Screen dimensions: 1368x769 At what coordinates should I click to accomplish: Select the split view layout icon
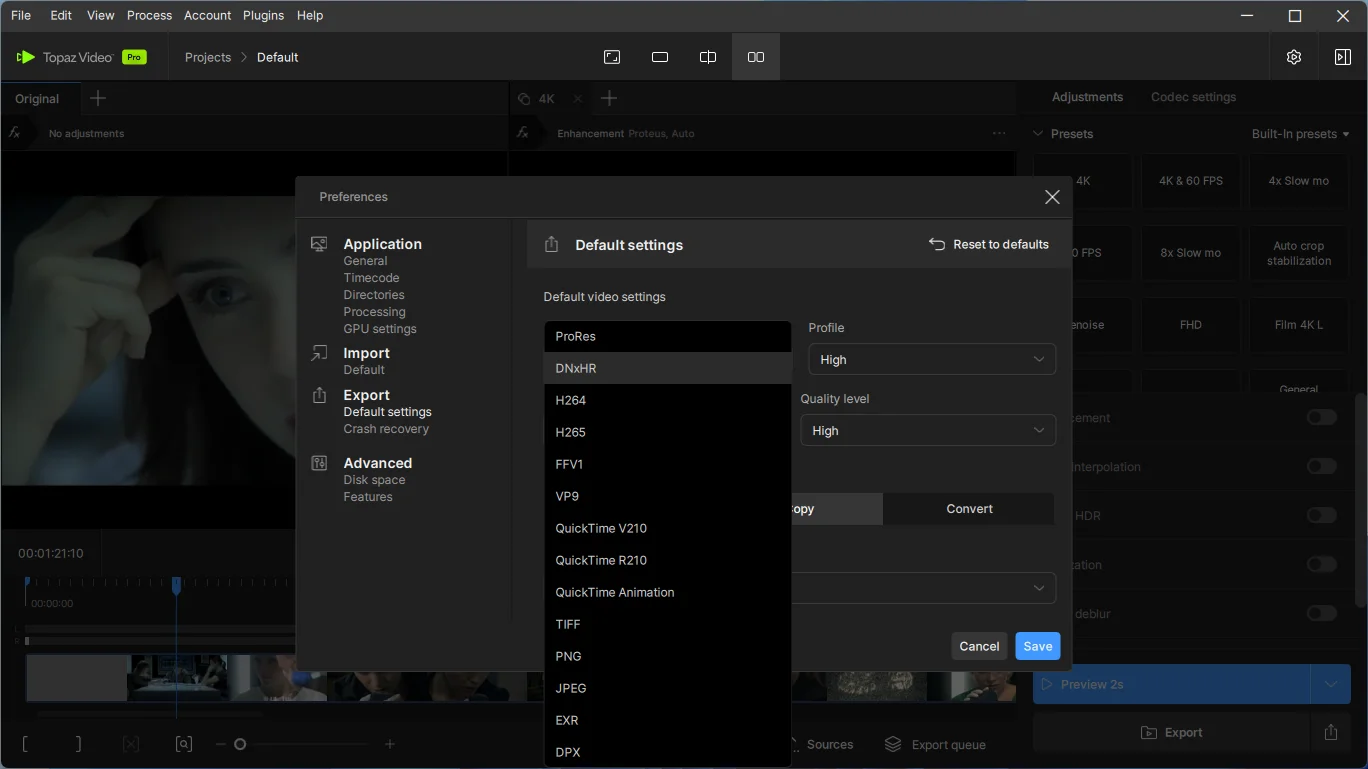(x=708, y=57)
